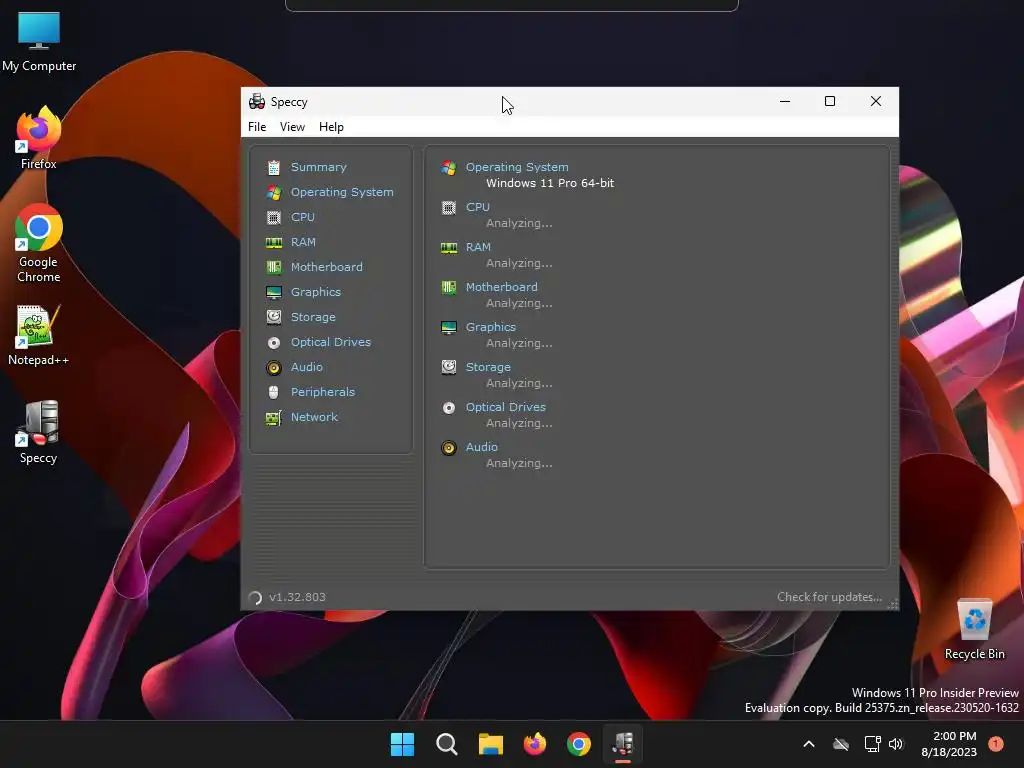Open the Optical Drives link in summary pane
This screenshot has width=1024, height=768.
click(505, 407)
